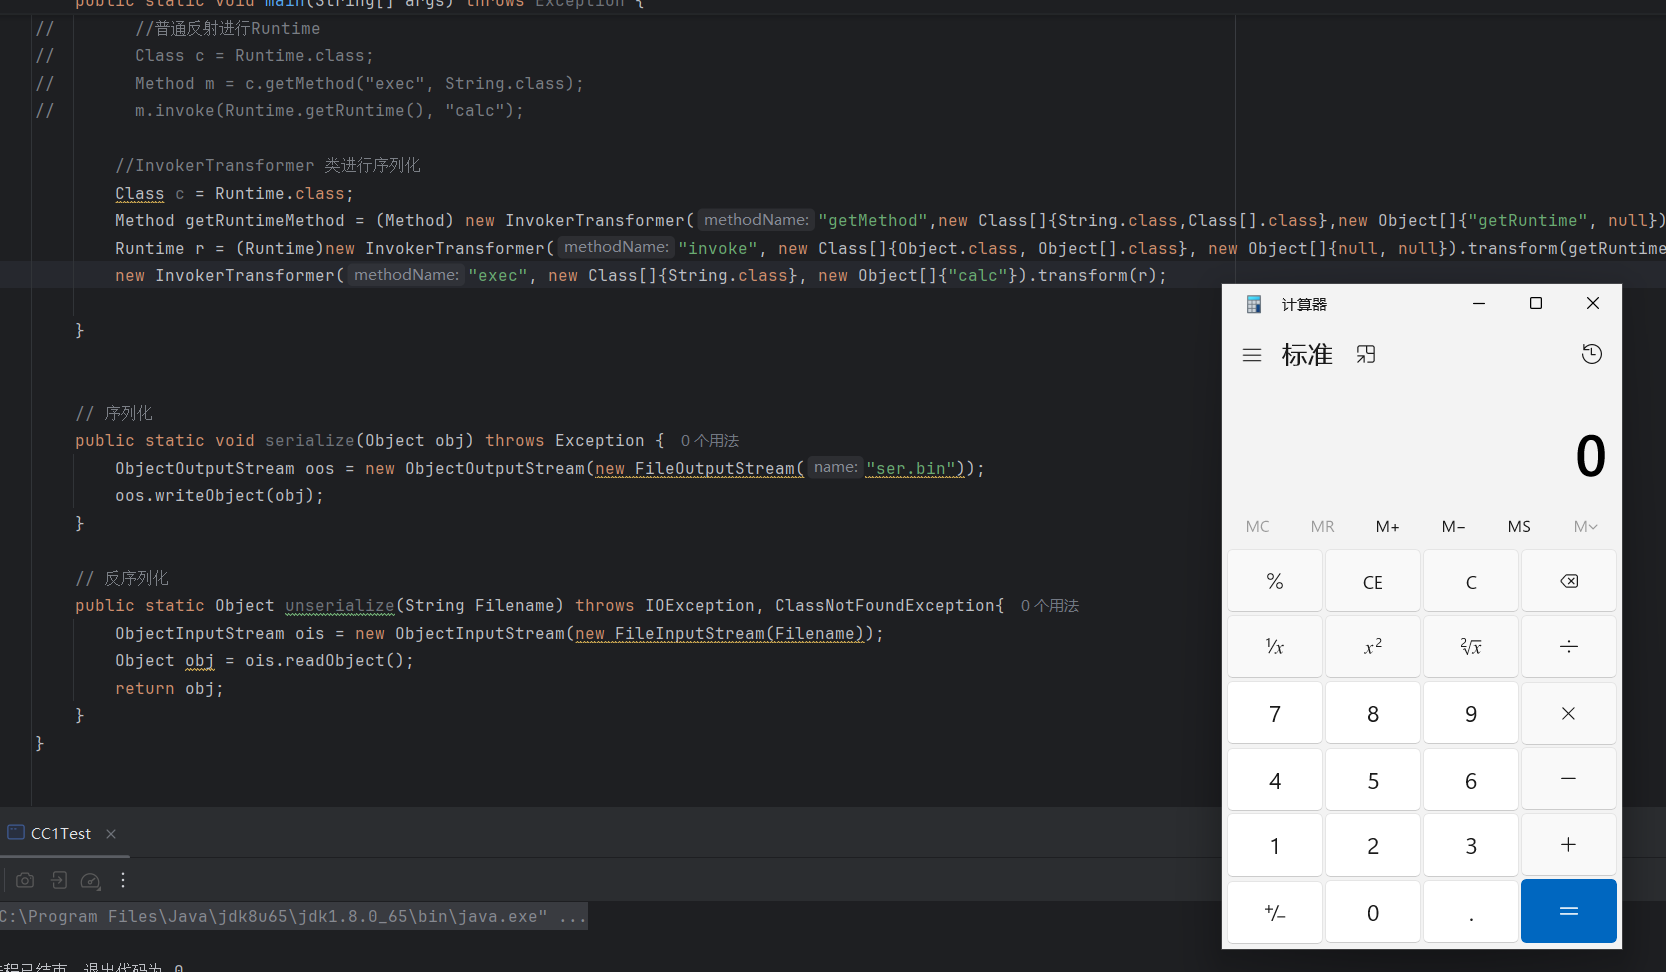
Task: Click the x squared key
Action: point(1373,647)
